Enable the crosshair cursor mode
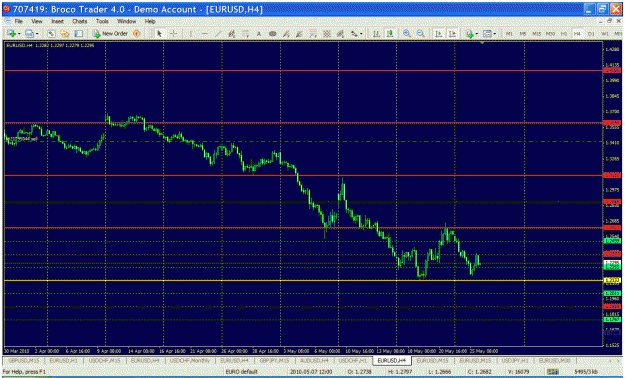Image resolution: width=625 pixels, height=378 pixels. coord(173,34)
